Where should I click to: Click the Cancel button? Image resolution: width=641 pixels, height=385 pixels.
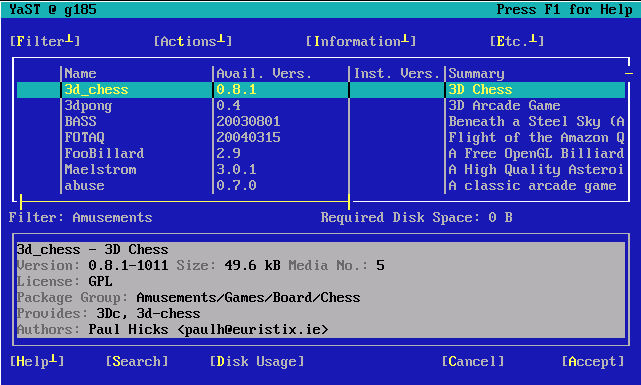coord(473,361)
